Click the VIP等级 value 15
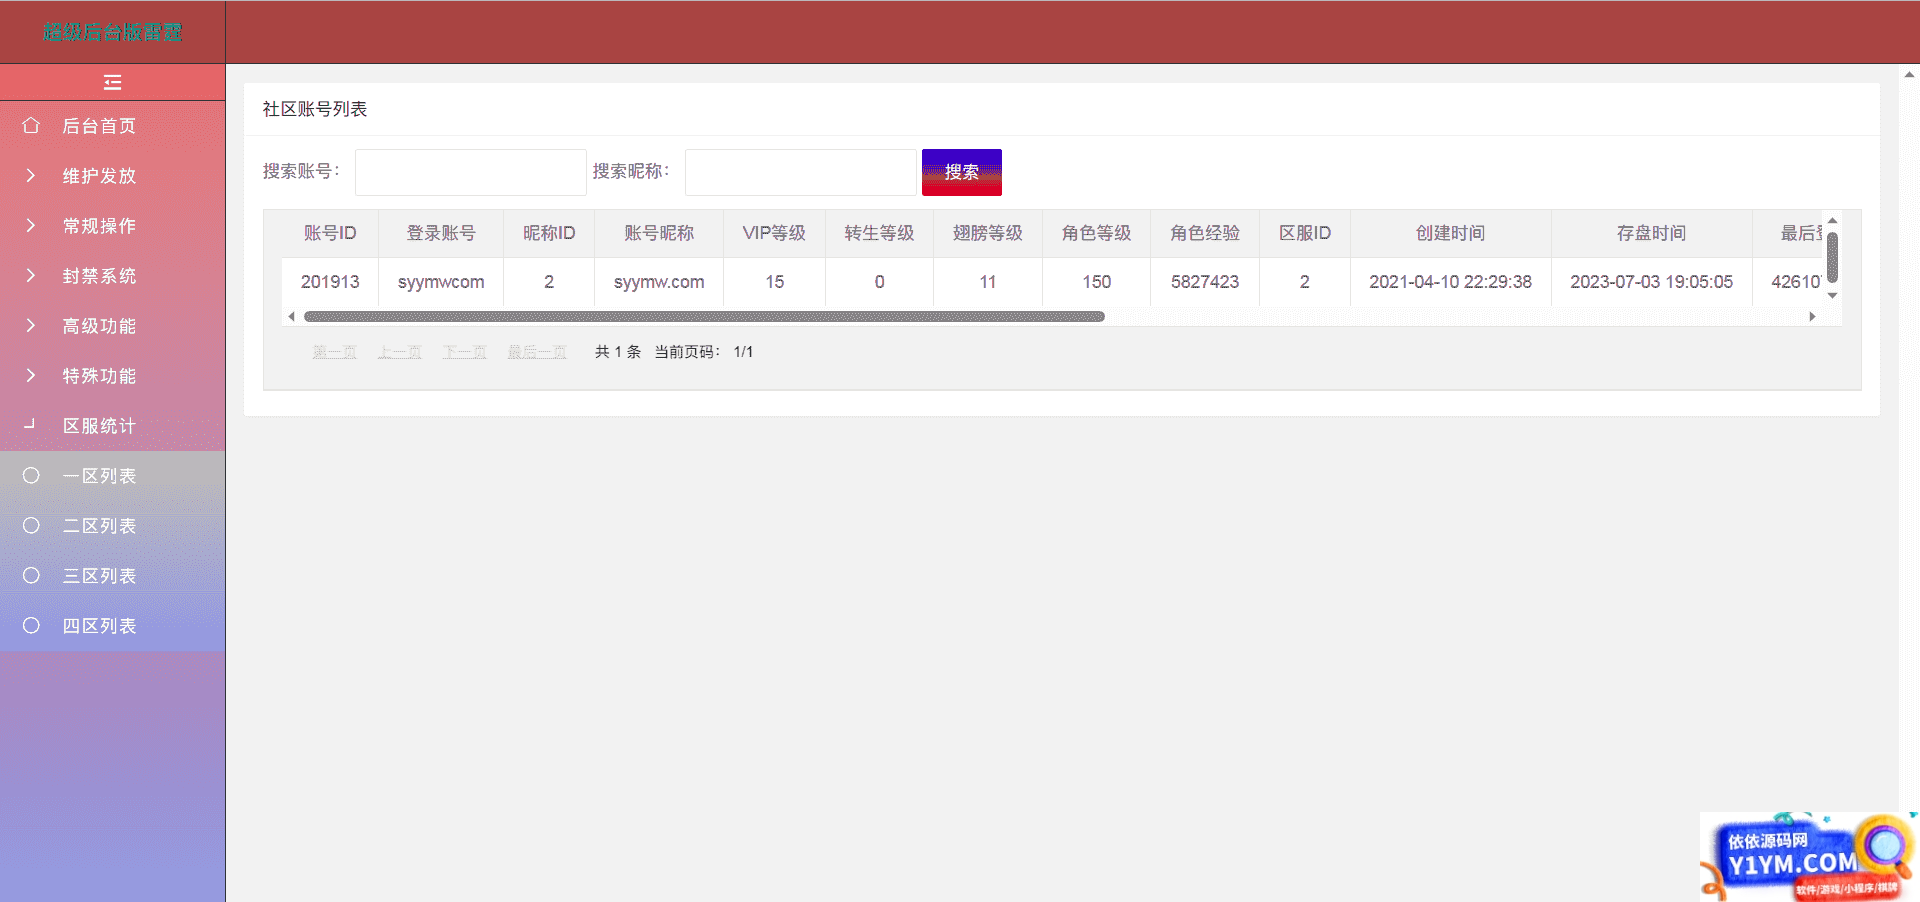 tap(774, 282)
